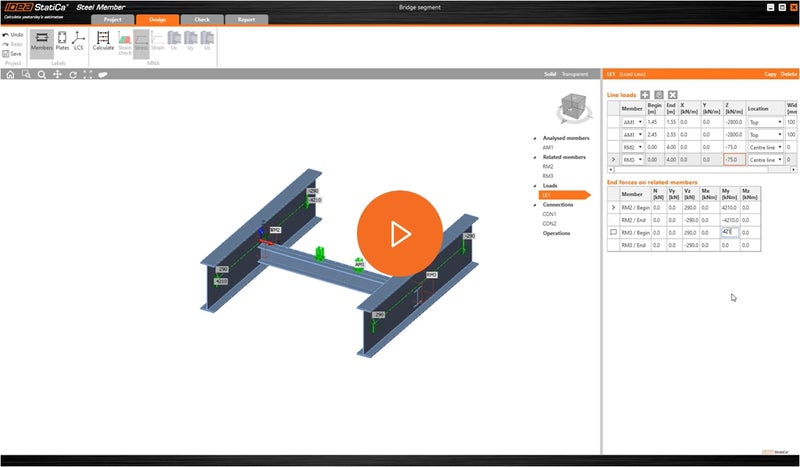Click the middle line loads icon
Screen dimensions: 800x467
tap(659, 95)
